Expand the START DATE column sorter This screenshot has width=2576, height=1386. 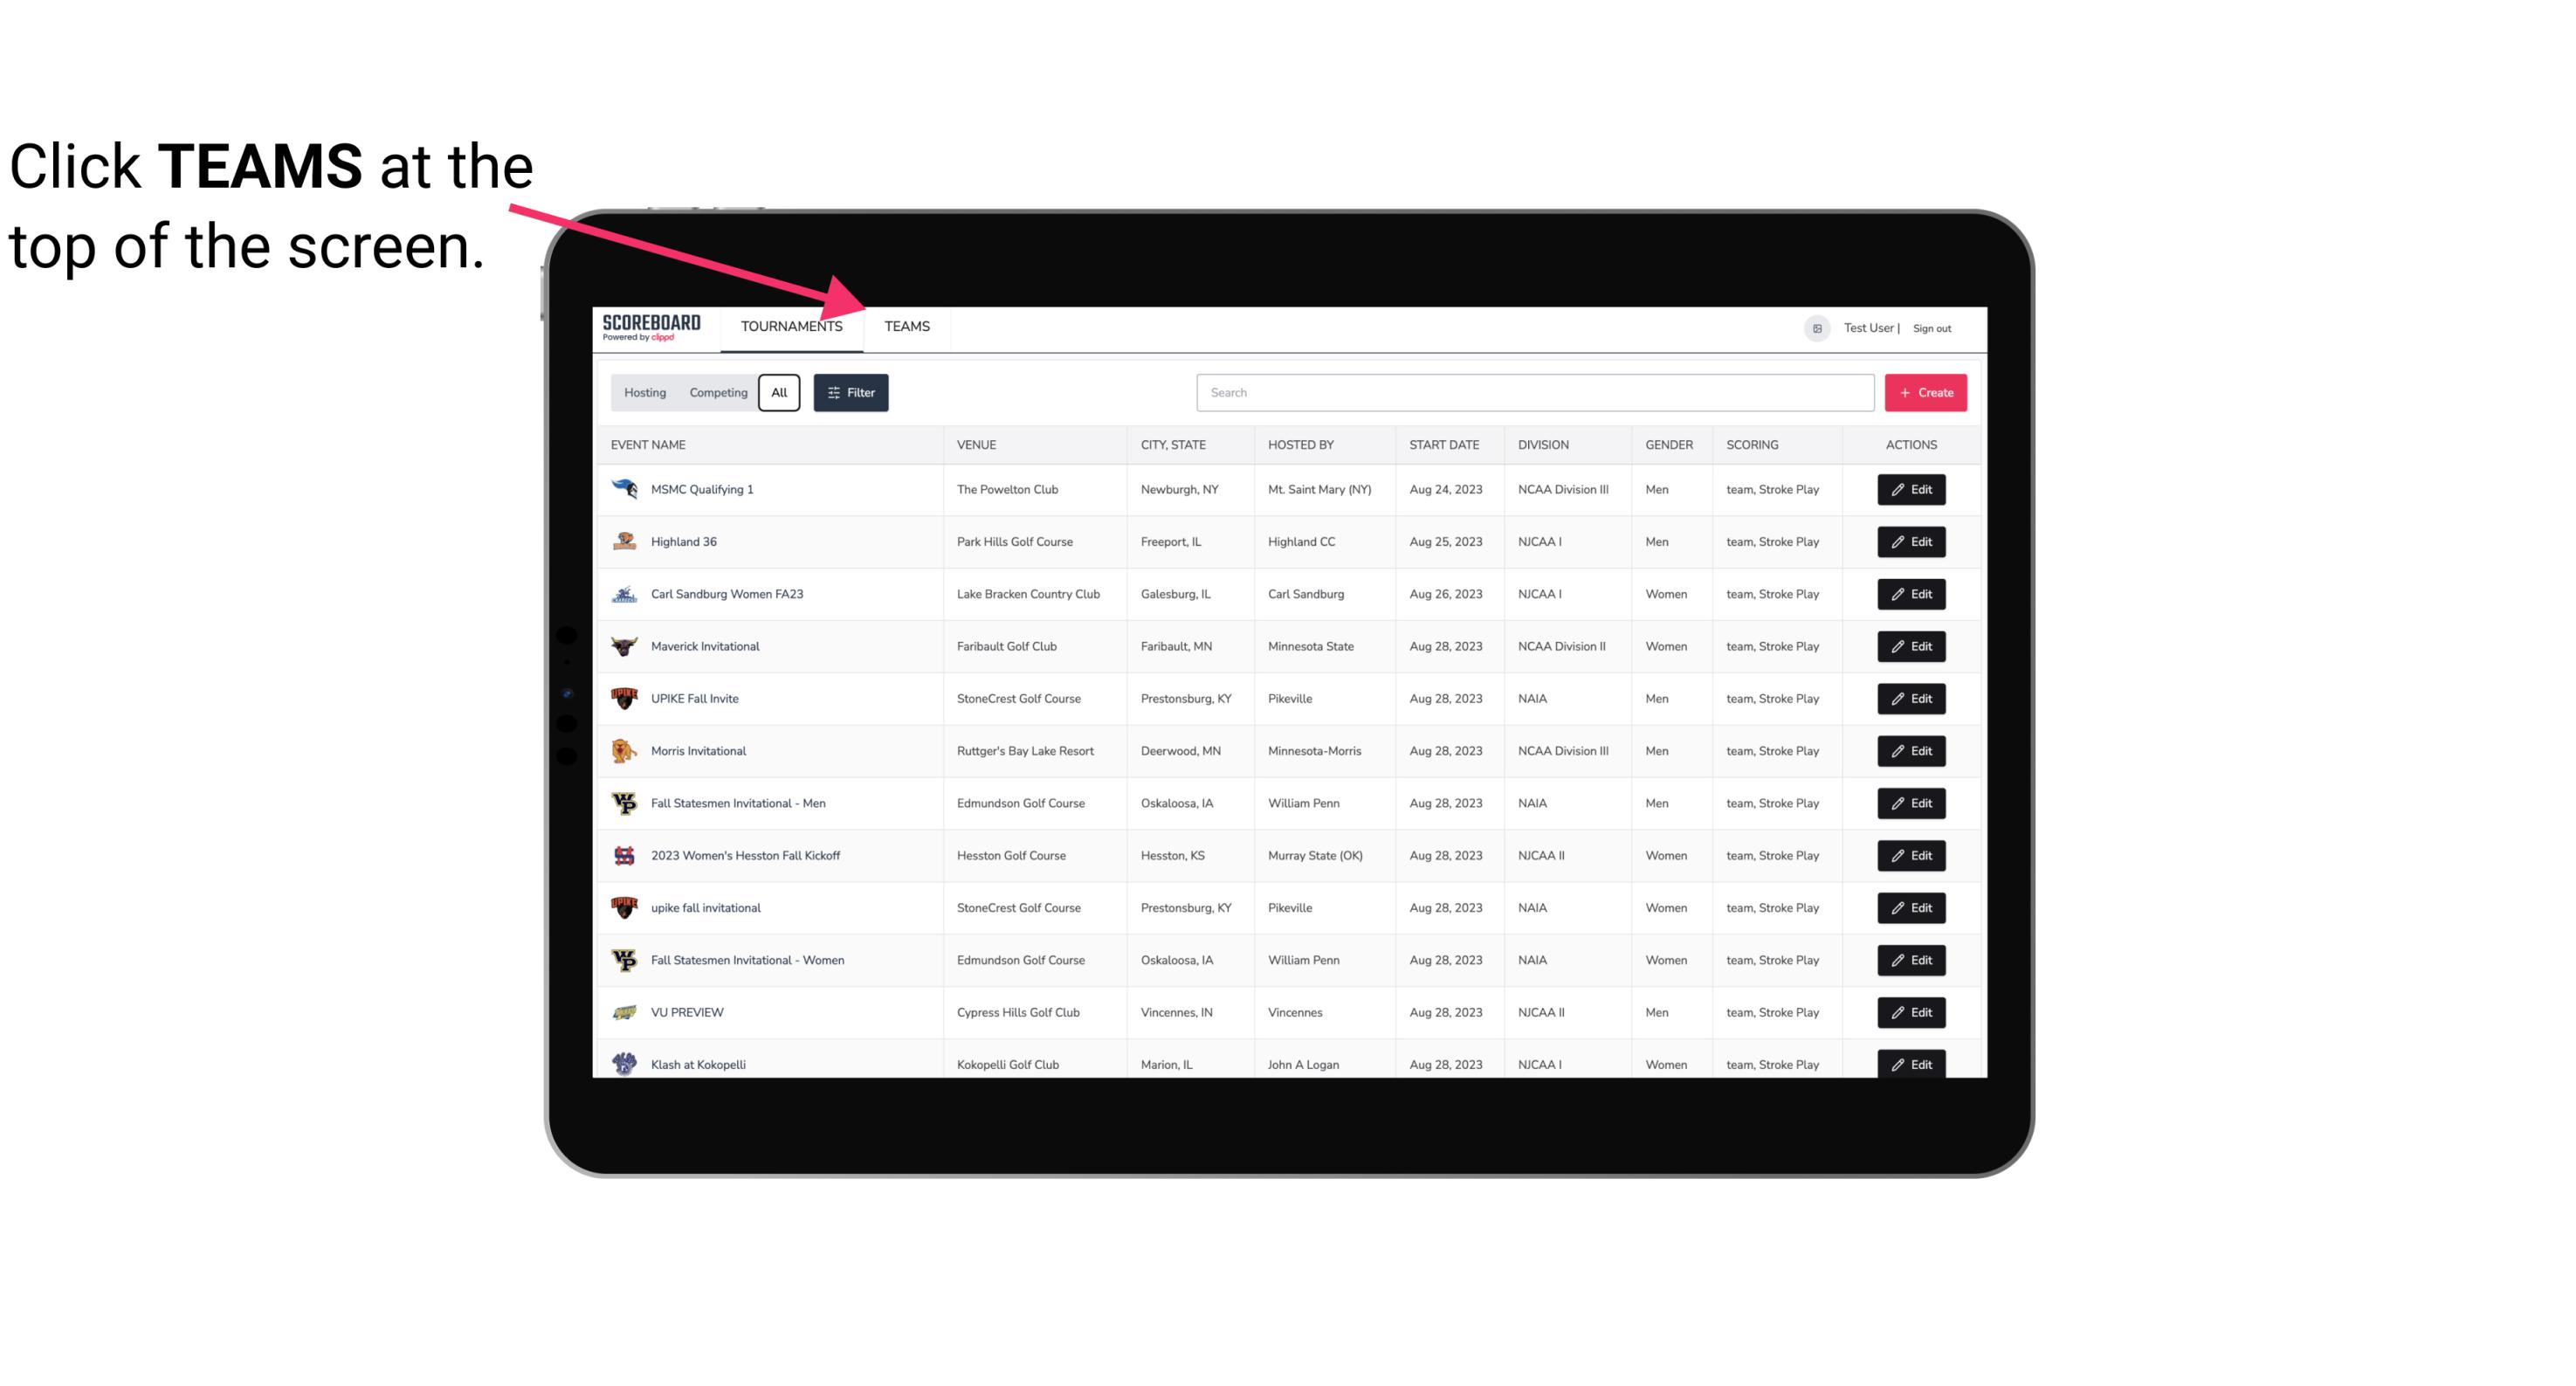point(1443,444)
